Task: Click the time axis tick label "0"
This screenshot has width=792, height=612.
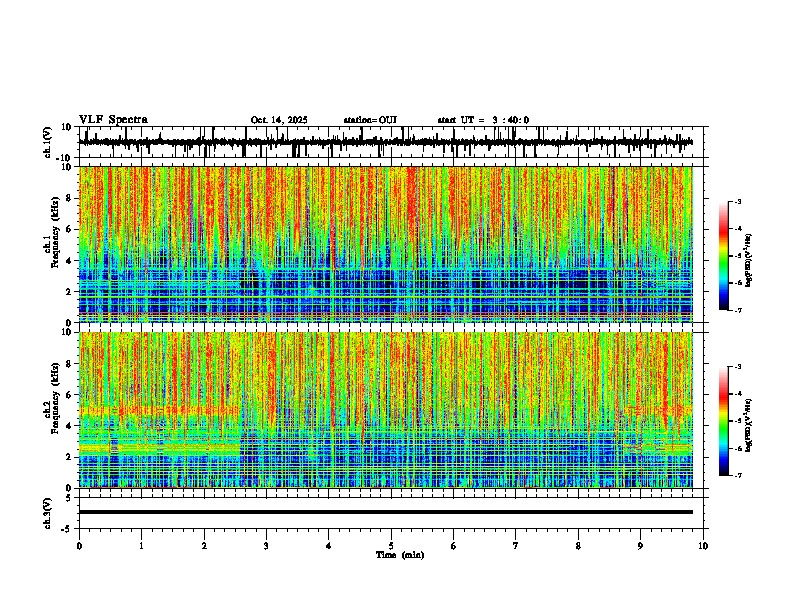Action: click(79, 546)
